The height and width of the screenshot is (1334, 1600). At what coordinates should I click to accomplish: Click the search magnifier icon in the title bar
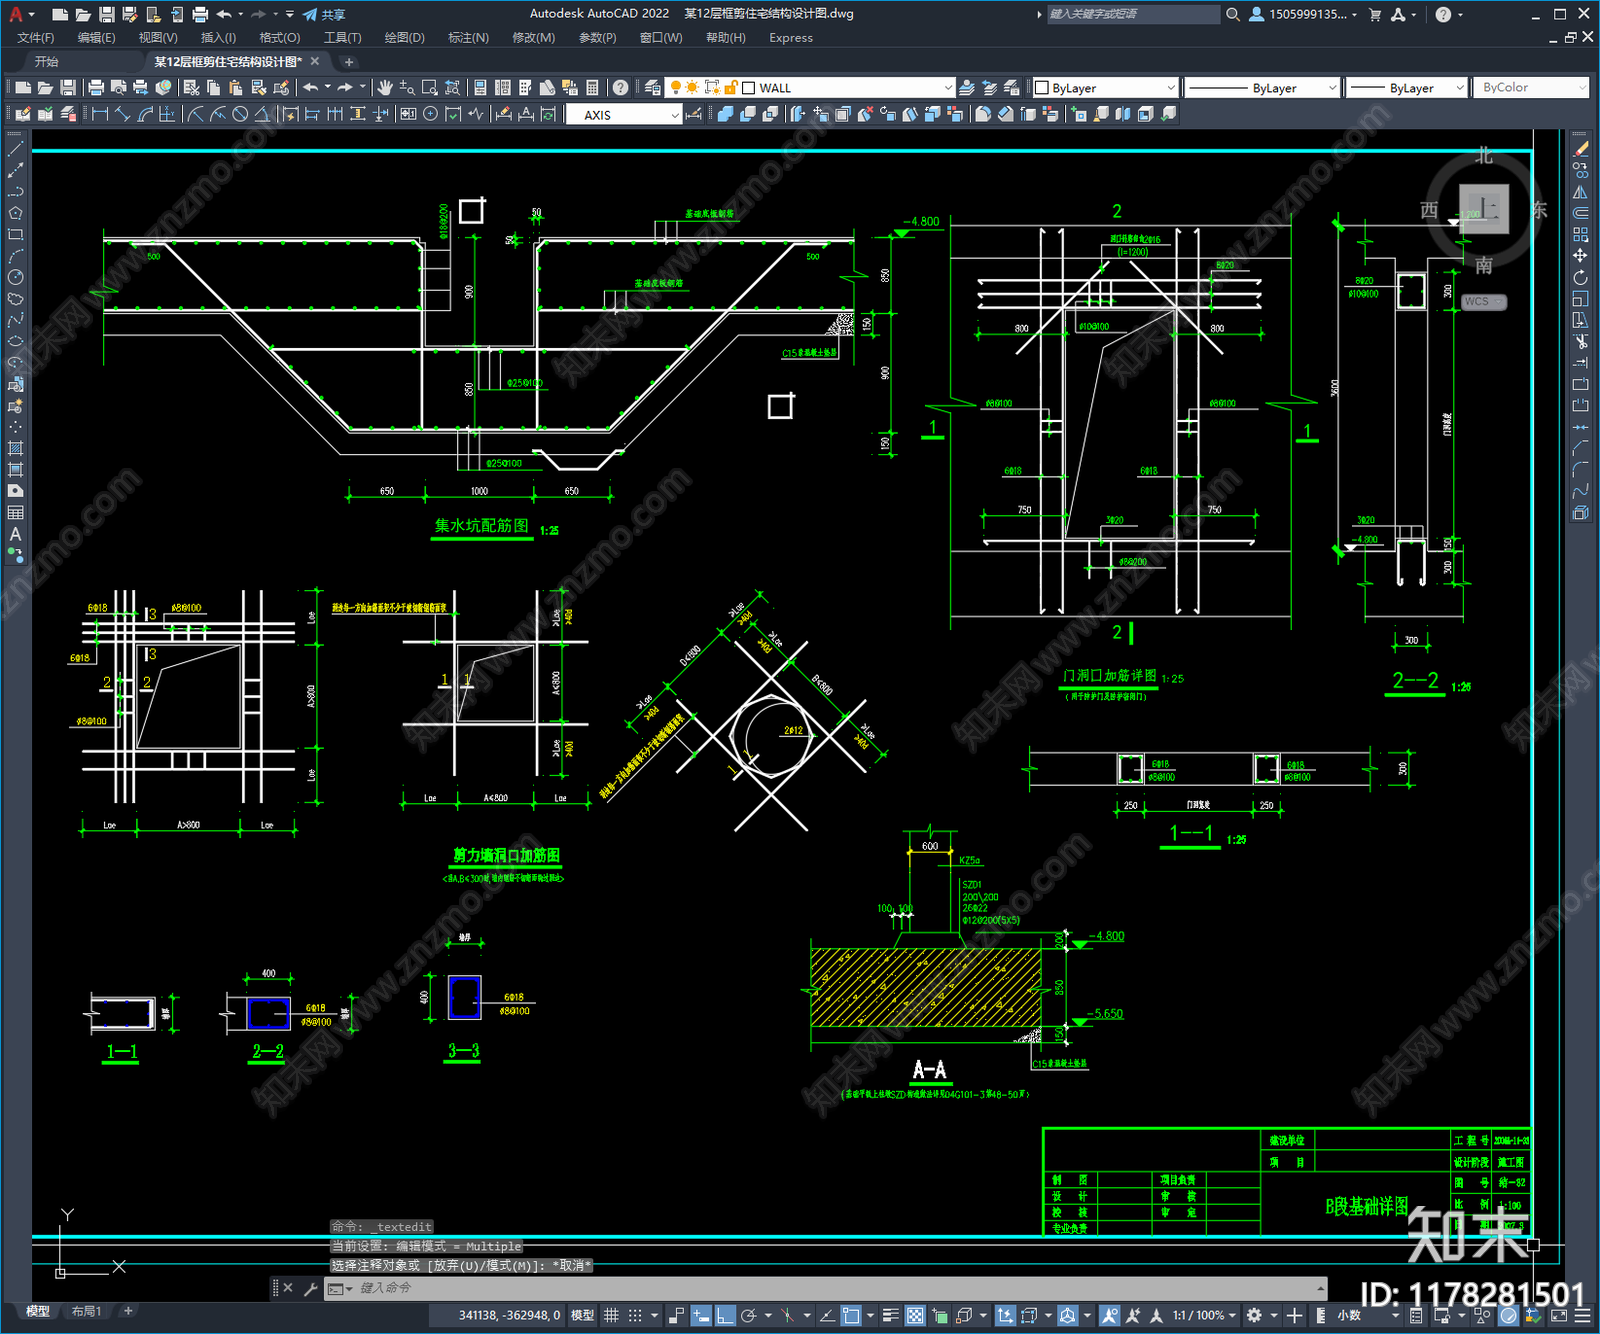(1233, 14)
